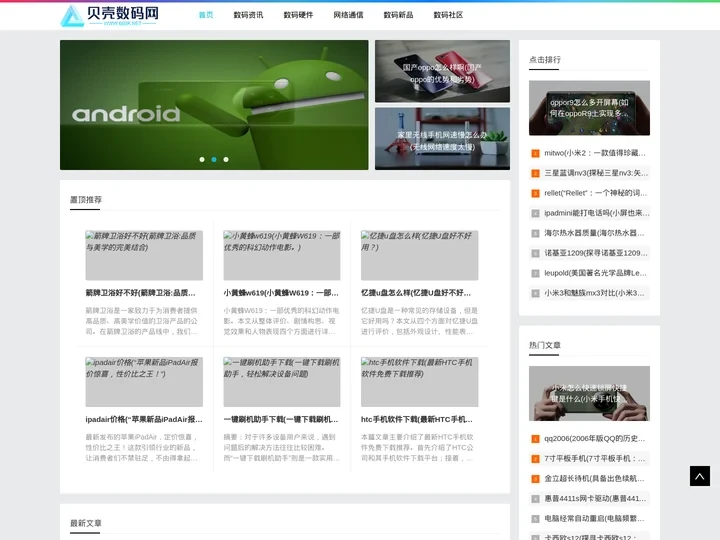Click rank badge 2 beside 7寸平板手机
The image size is (720, 540).
[x=535, y=459]
